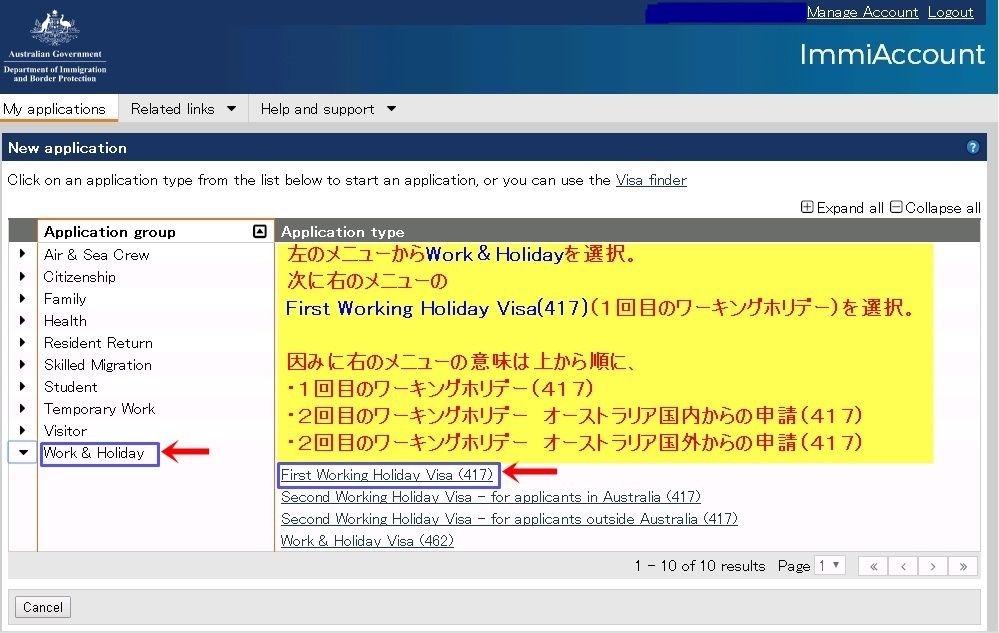Image resolution: width=999 pixels, height=633 pixels.
Task: Go to the previous results page
Action: point(903,566)
